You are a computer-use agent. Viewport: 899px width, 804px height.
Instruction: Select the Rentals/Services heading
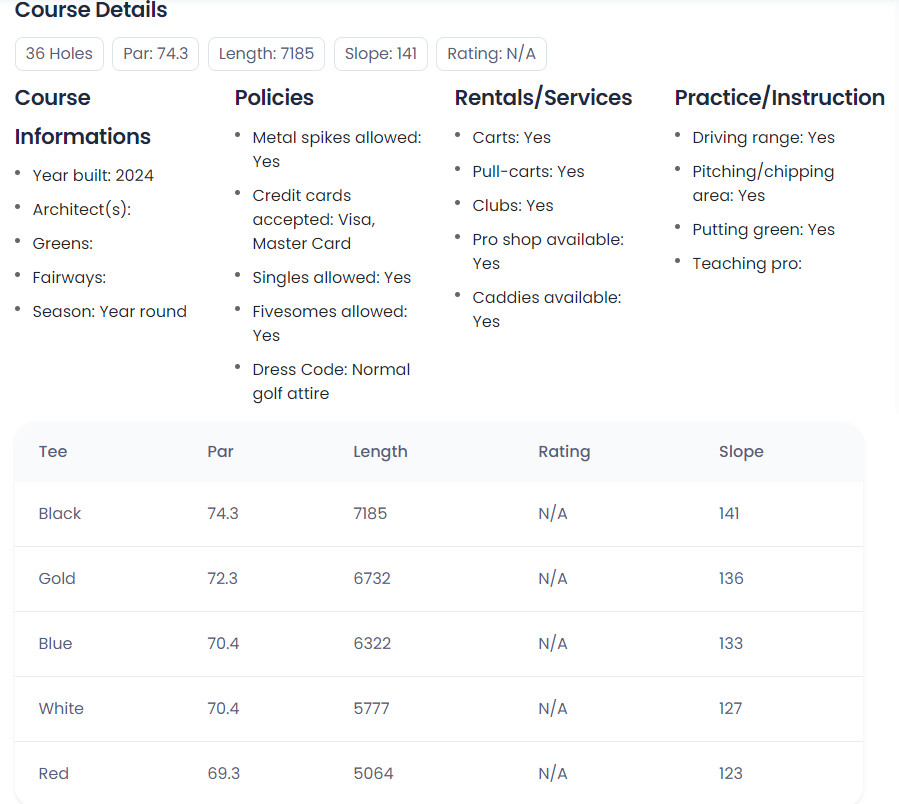(x=544, y=97)
